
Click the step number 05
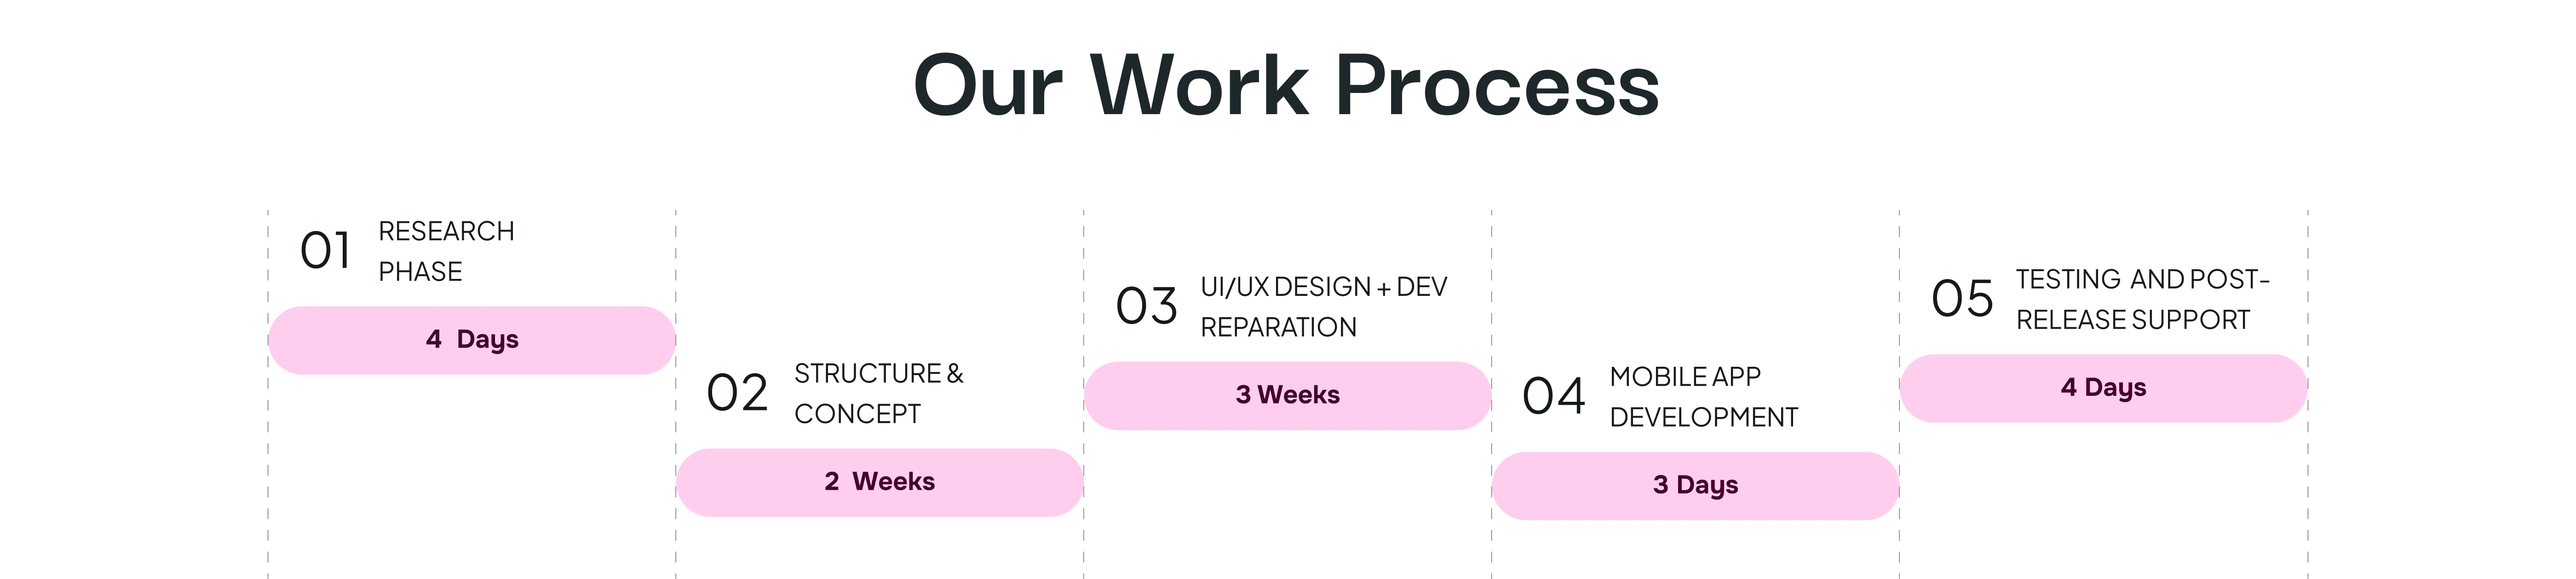[x=1962, y=299]
